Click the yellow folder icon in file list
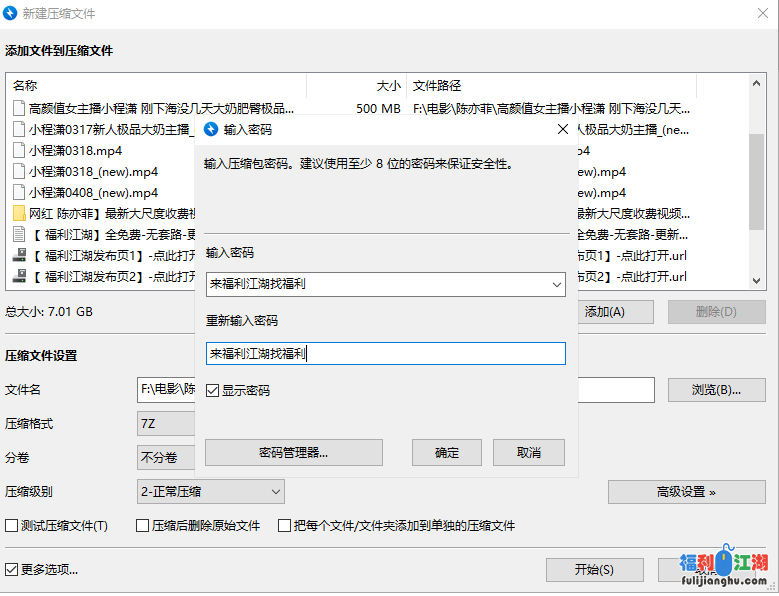This screenshot has width=779, height=596. point(19,213)
